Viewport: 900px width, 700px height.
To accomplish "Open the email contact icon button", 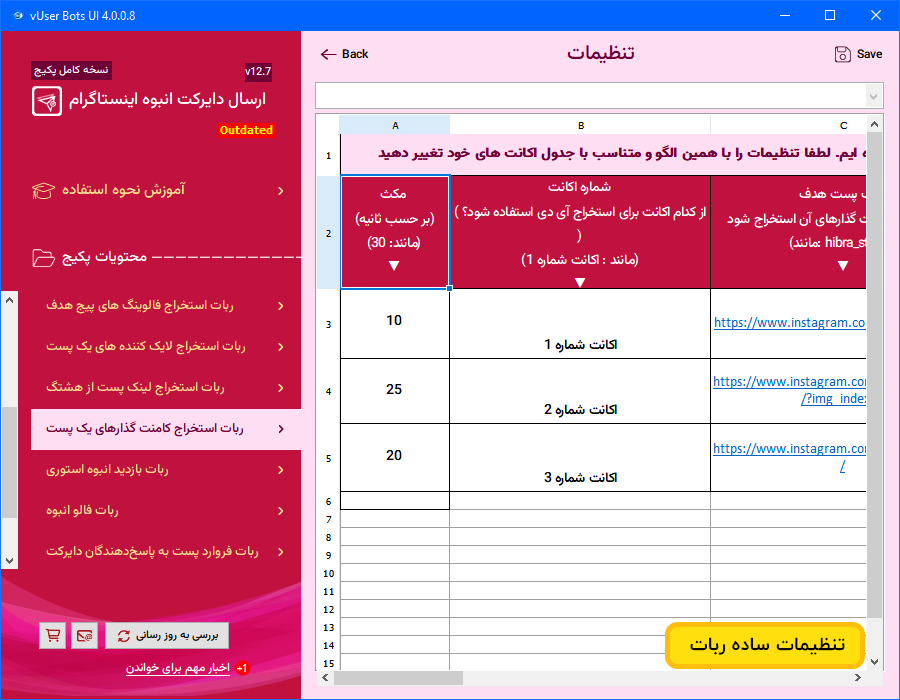I will tap(84, 636).
